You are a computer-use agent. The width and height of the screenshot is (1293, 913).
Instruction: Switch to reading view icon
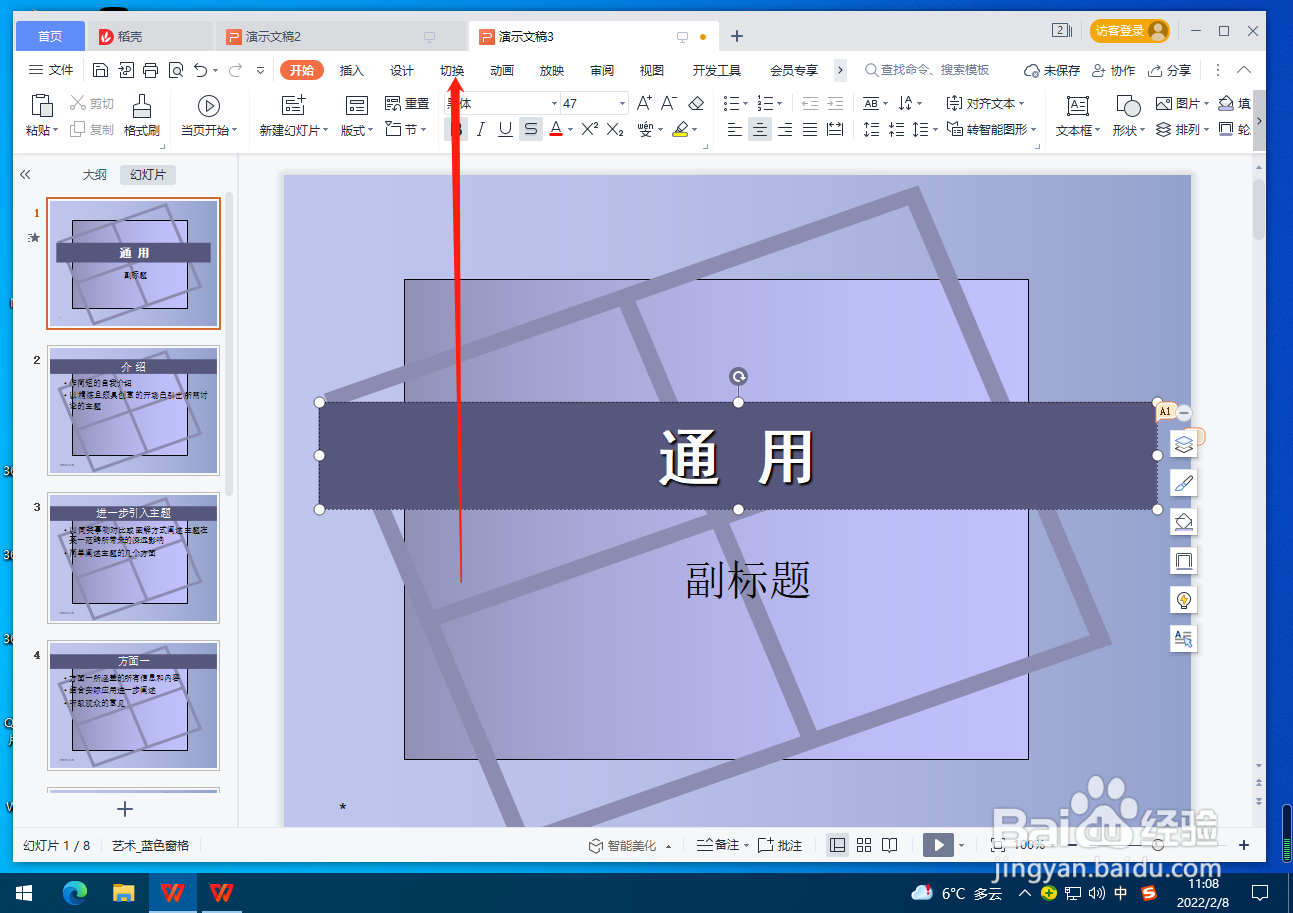[889, 845]
